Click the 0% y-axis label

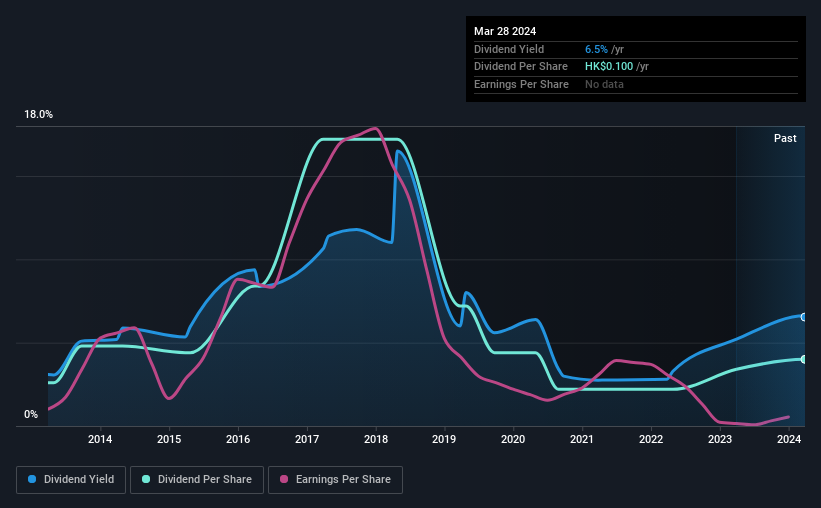click(x=31, y=414)
